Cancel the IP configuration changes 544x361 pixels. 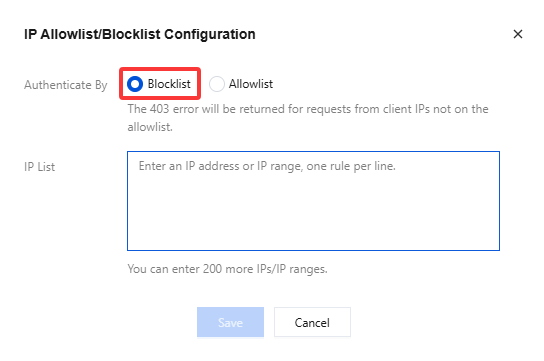click(312, 322)
